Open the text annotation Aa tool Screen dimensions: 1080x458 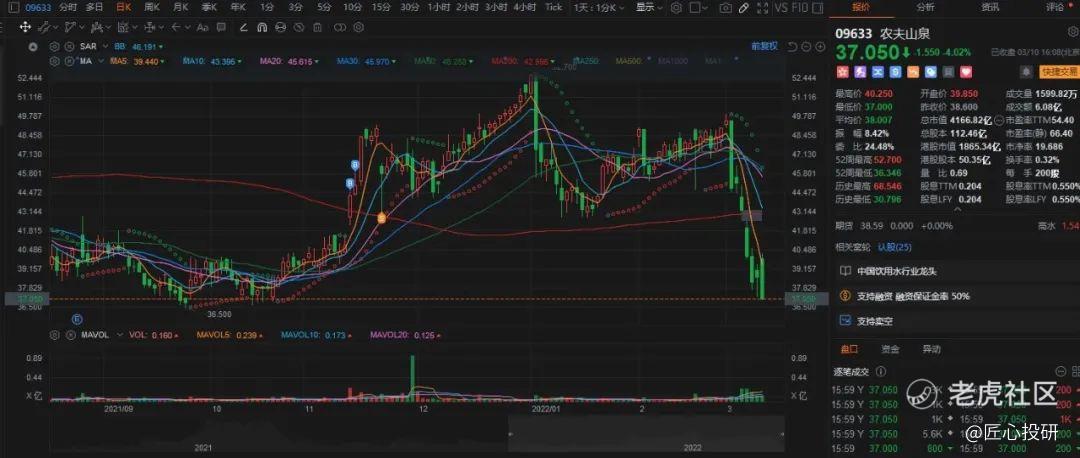pos(202,28)
